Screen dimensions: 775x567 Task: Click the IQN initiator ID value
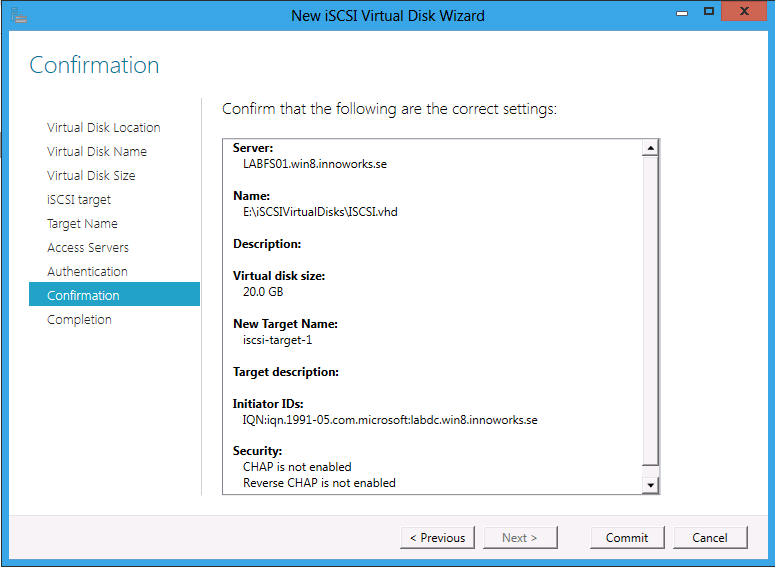[x=390, y=420]
